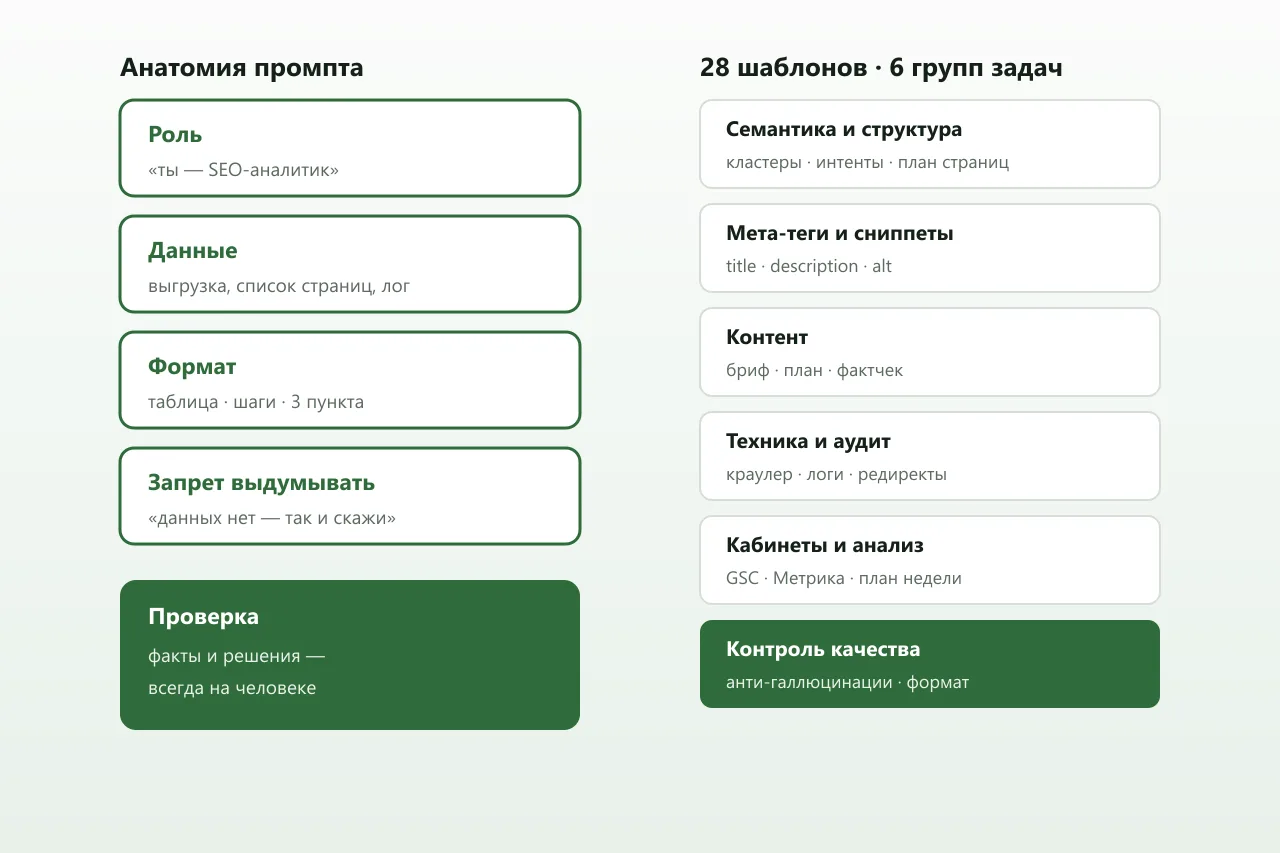Click the line 'всегда на человеке'
The image size is (1280, 853).
[x=232, y=688]
